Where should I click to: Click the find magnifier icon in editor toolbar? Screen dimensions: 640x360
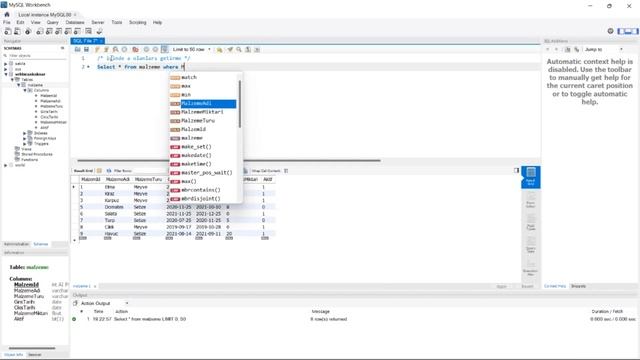(239, 49)
